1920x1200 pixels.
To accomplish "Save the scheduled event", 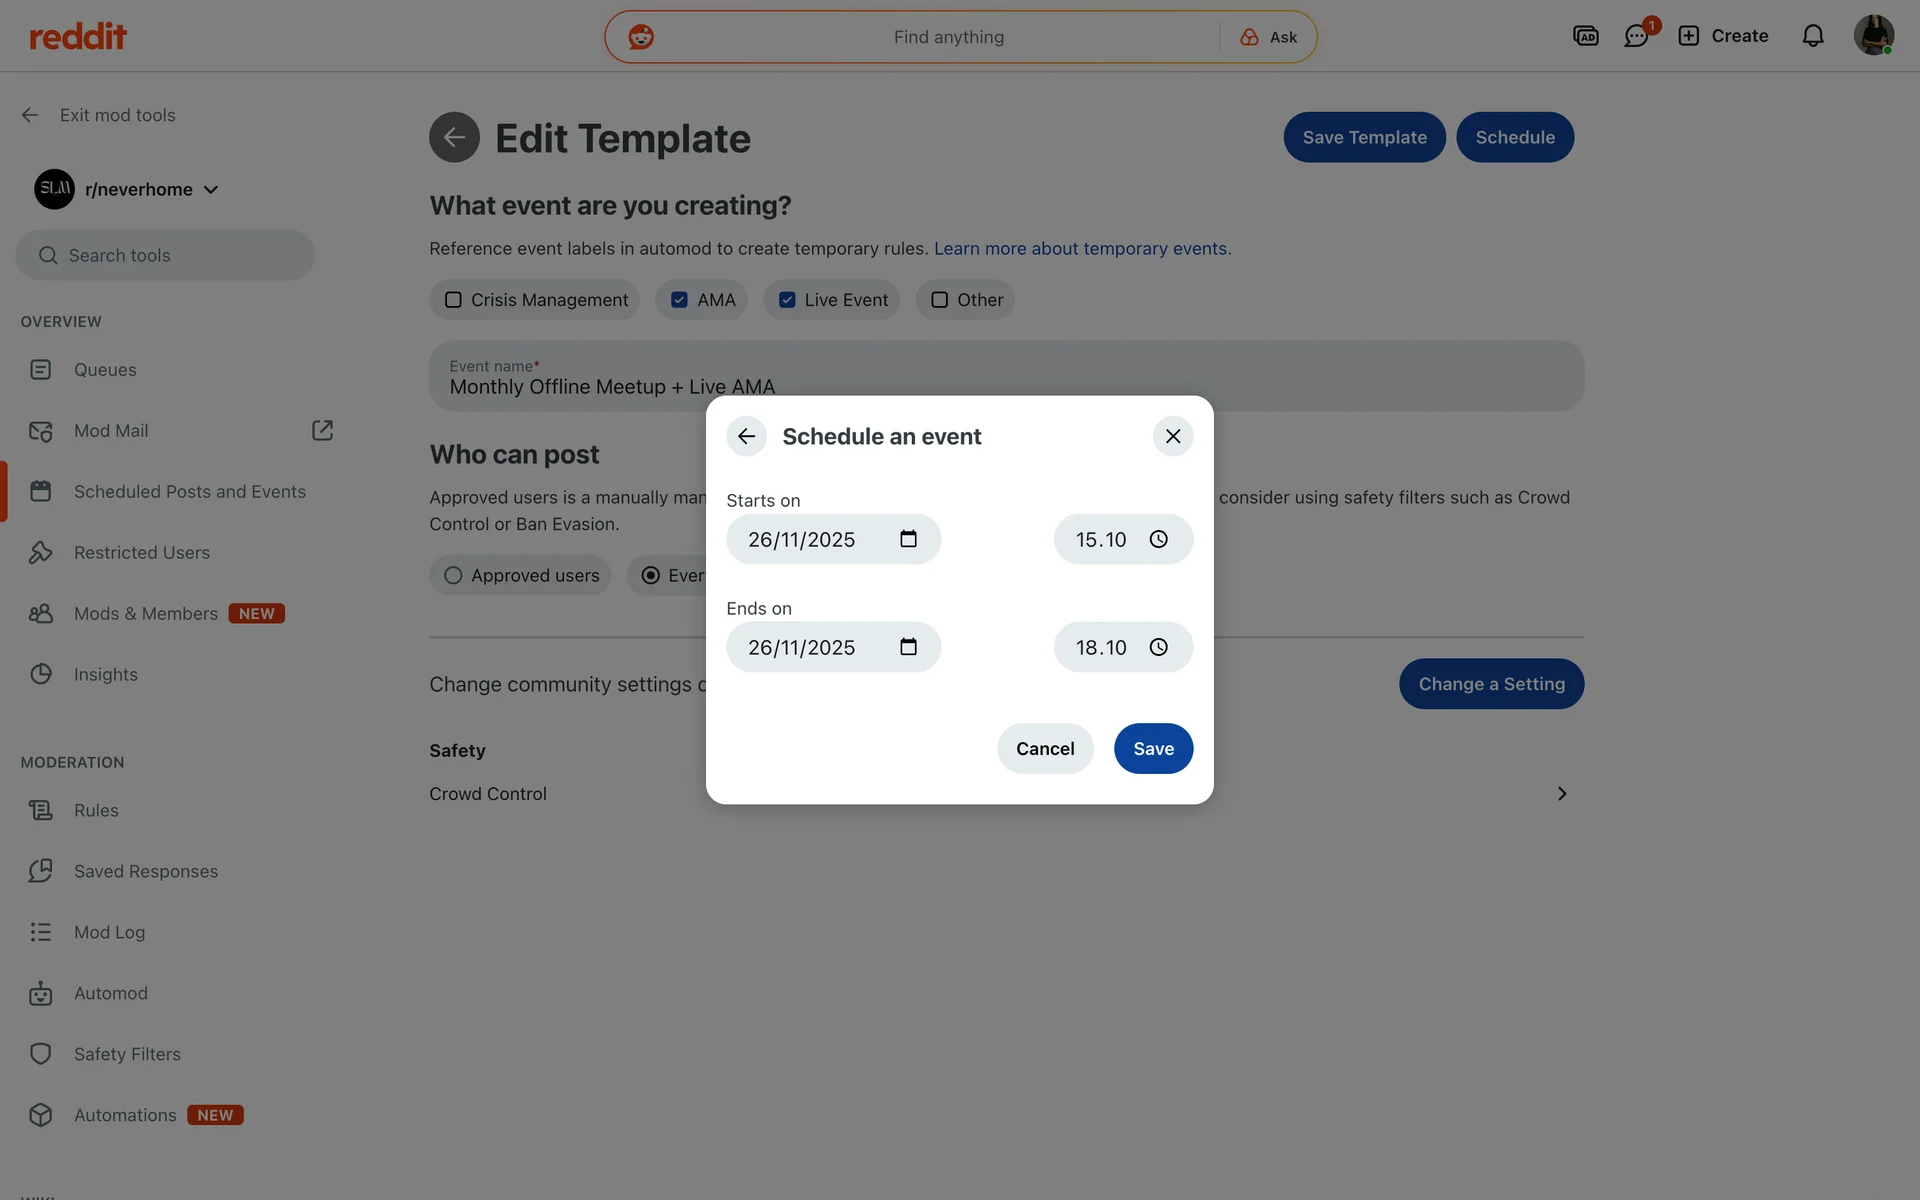I will 1153,748.
